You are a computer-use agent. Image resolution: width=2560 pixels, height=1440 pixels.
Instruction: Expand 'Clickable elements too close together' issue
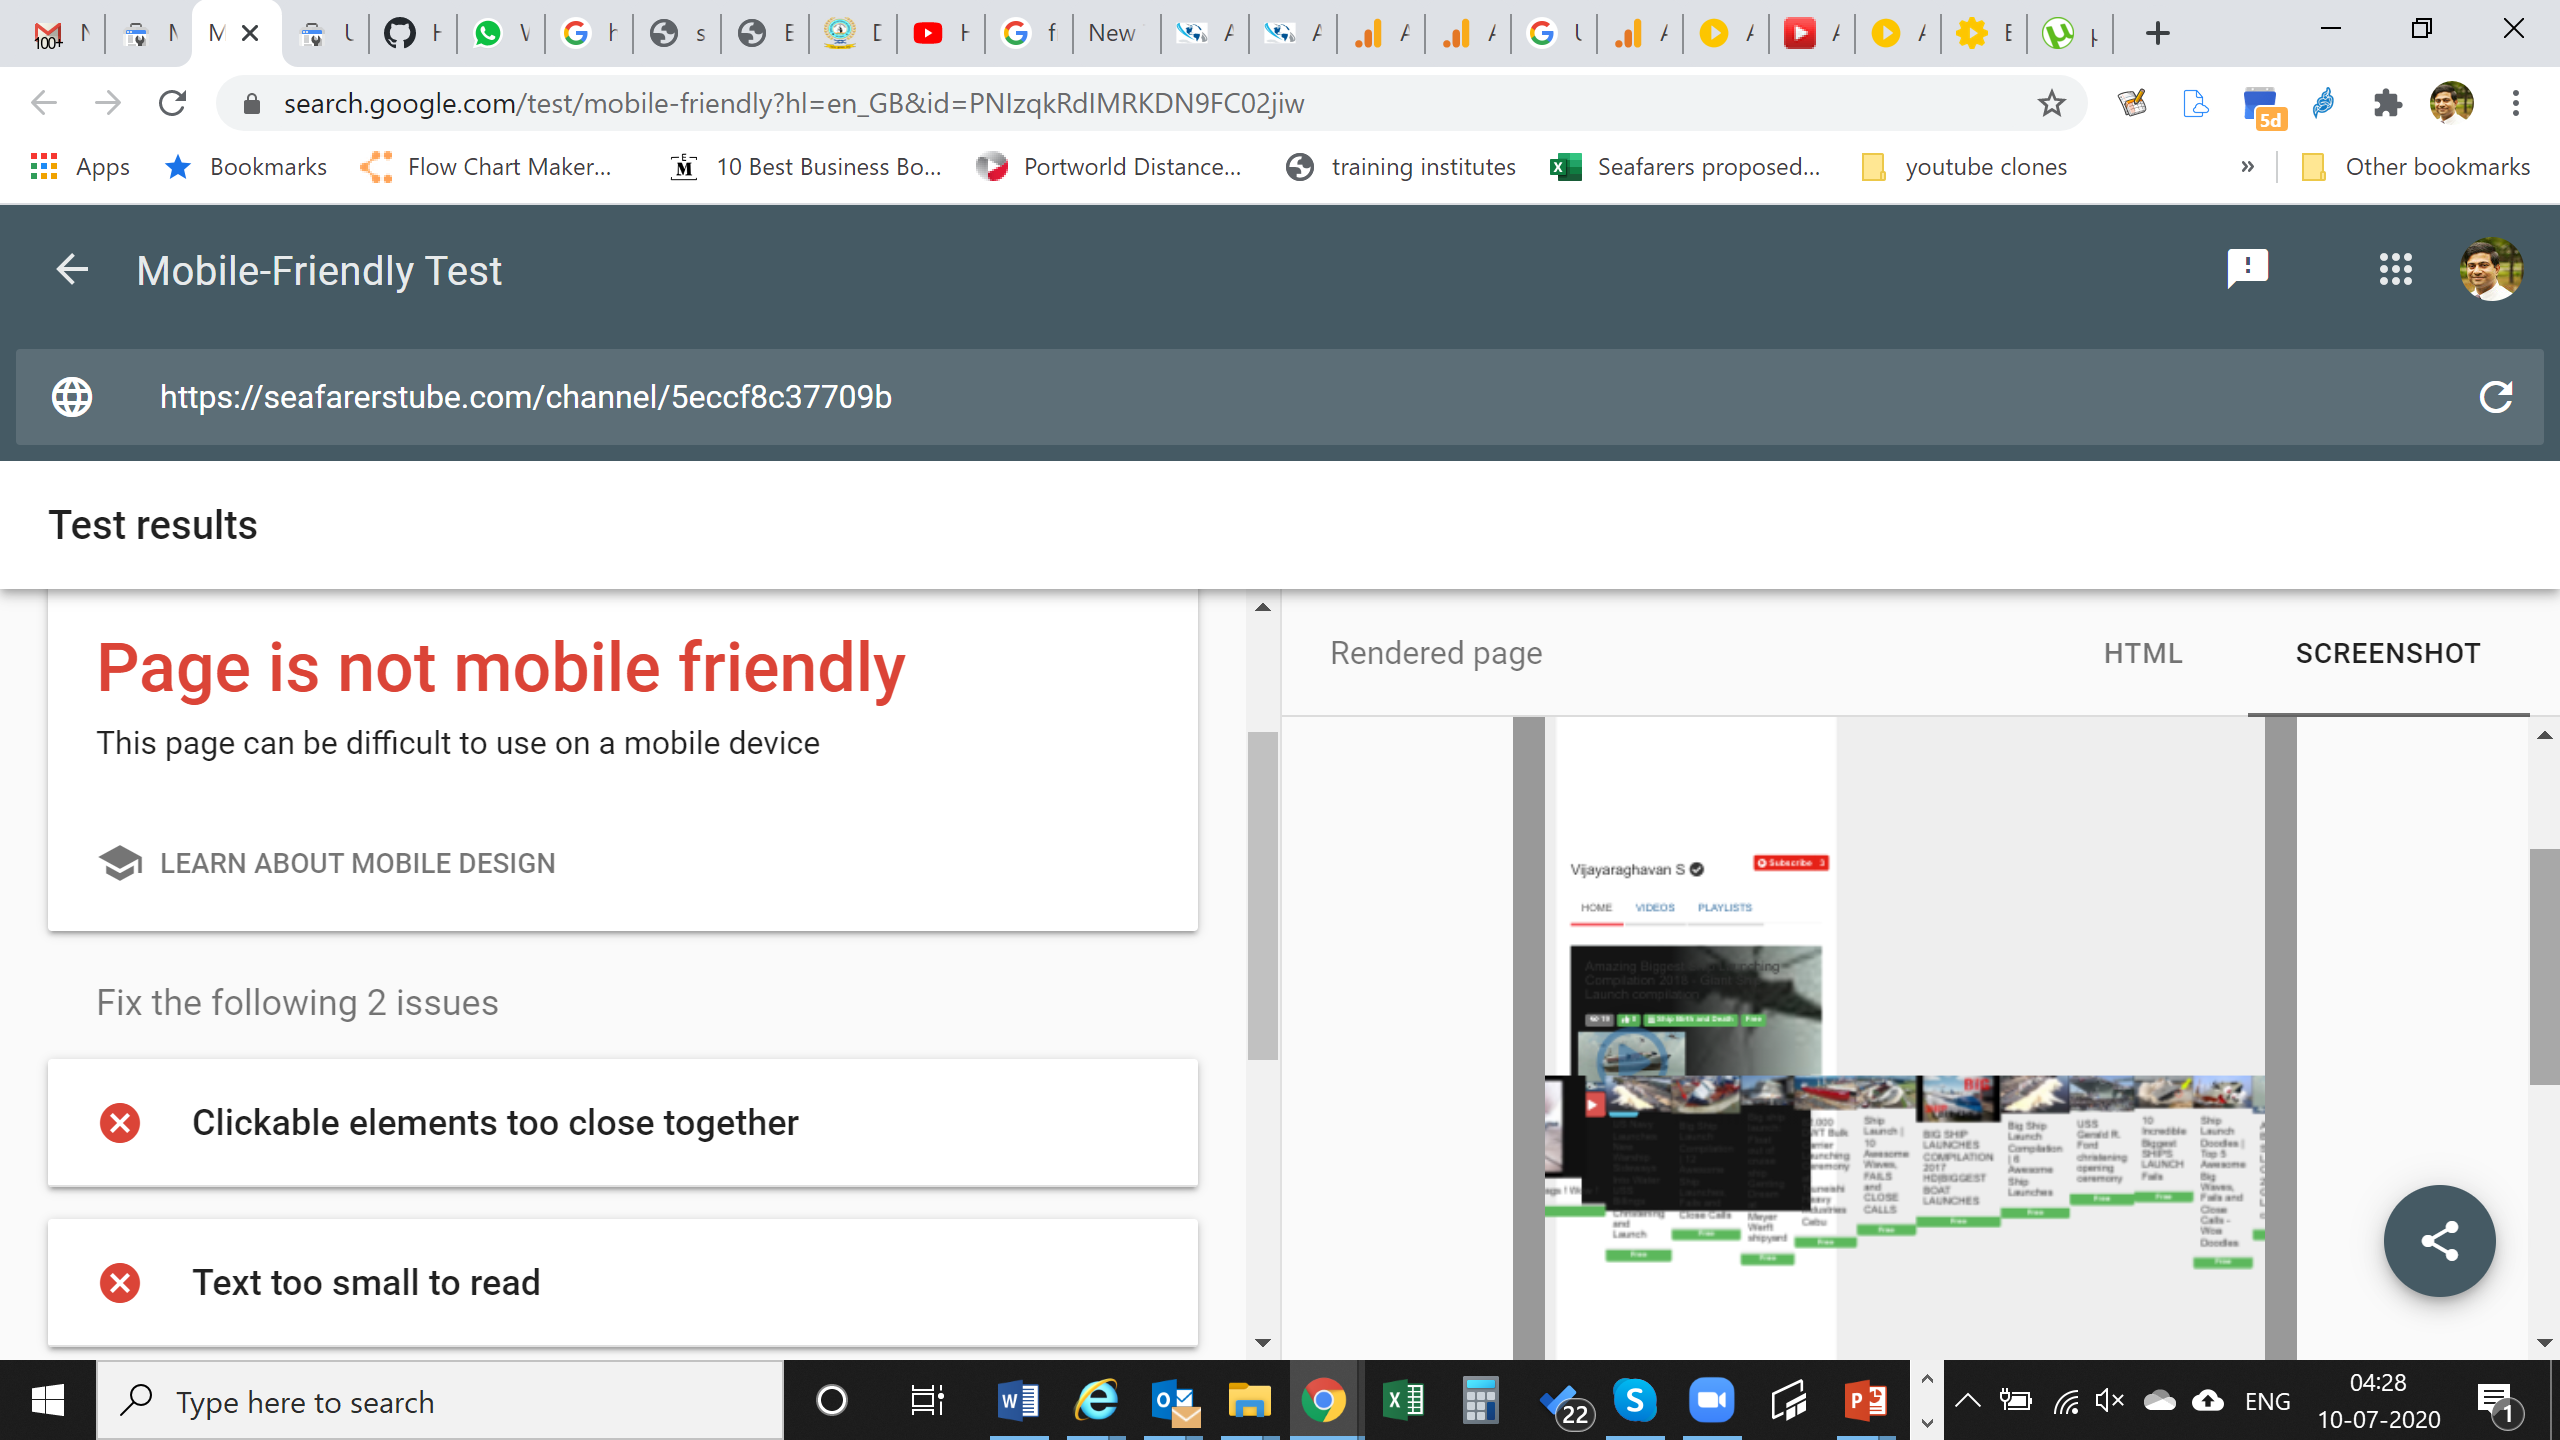pos(622,1123)
